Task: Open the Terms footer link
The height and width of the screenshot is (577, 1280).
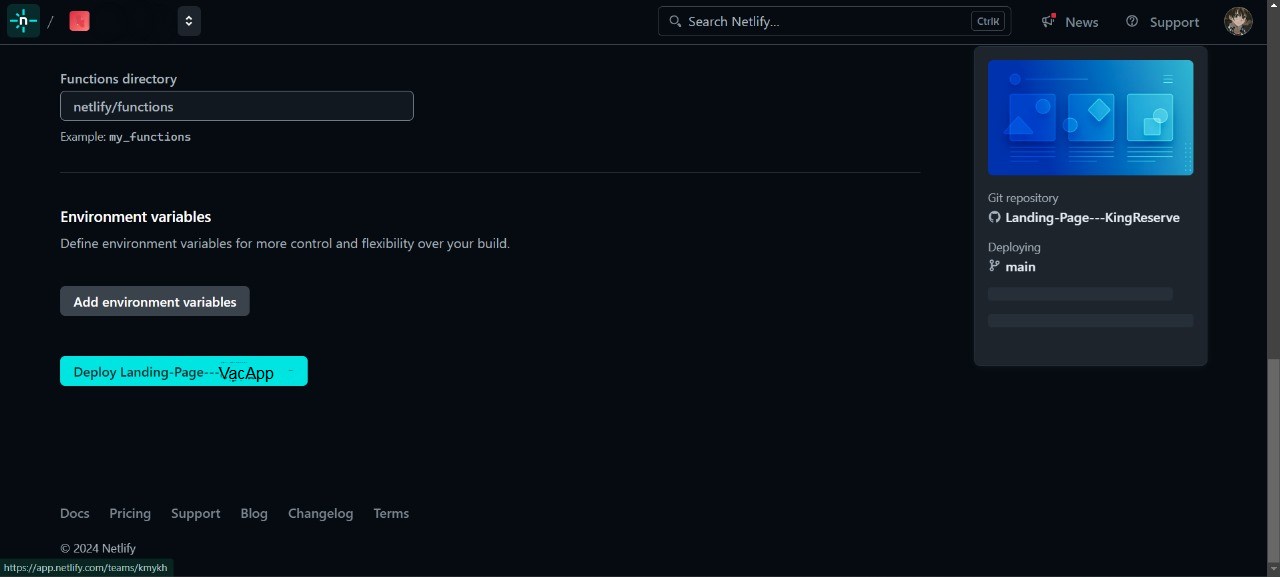Action: 391,513
